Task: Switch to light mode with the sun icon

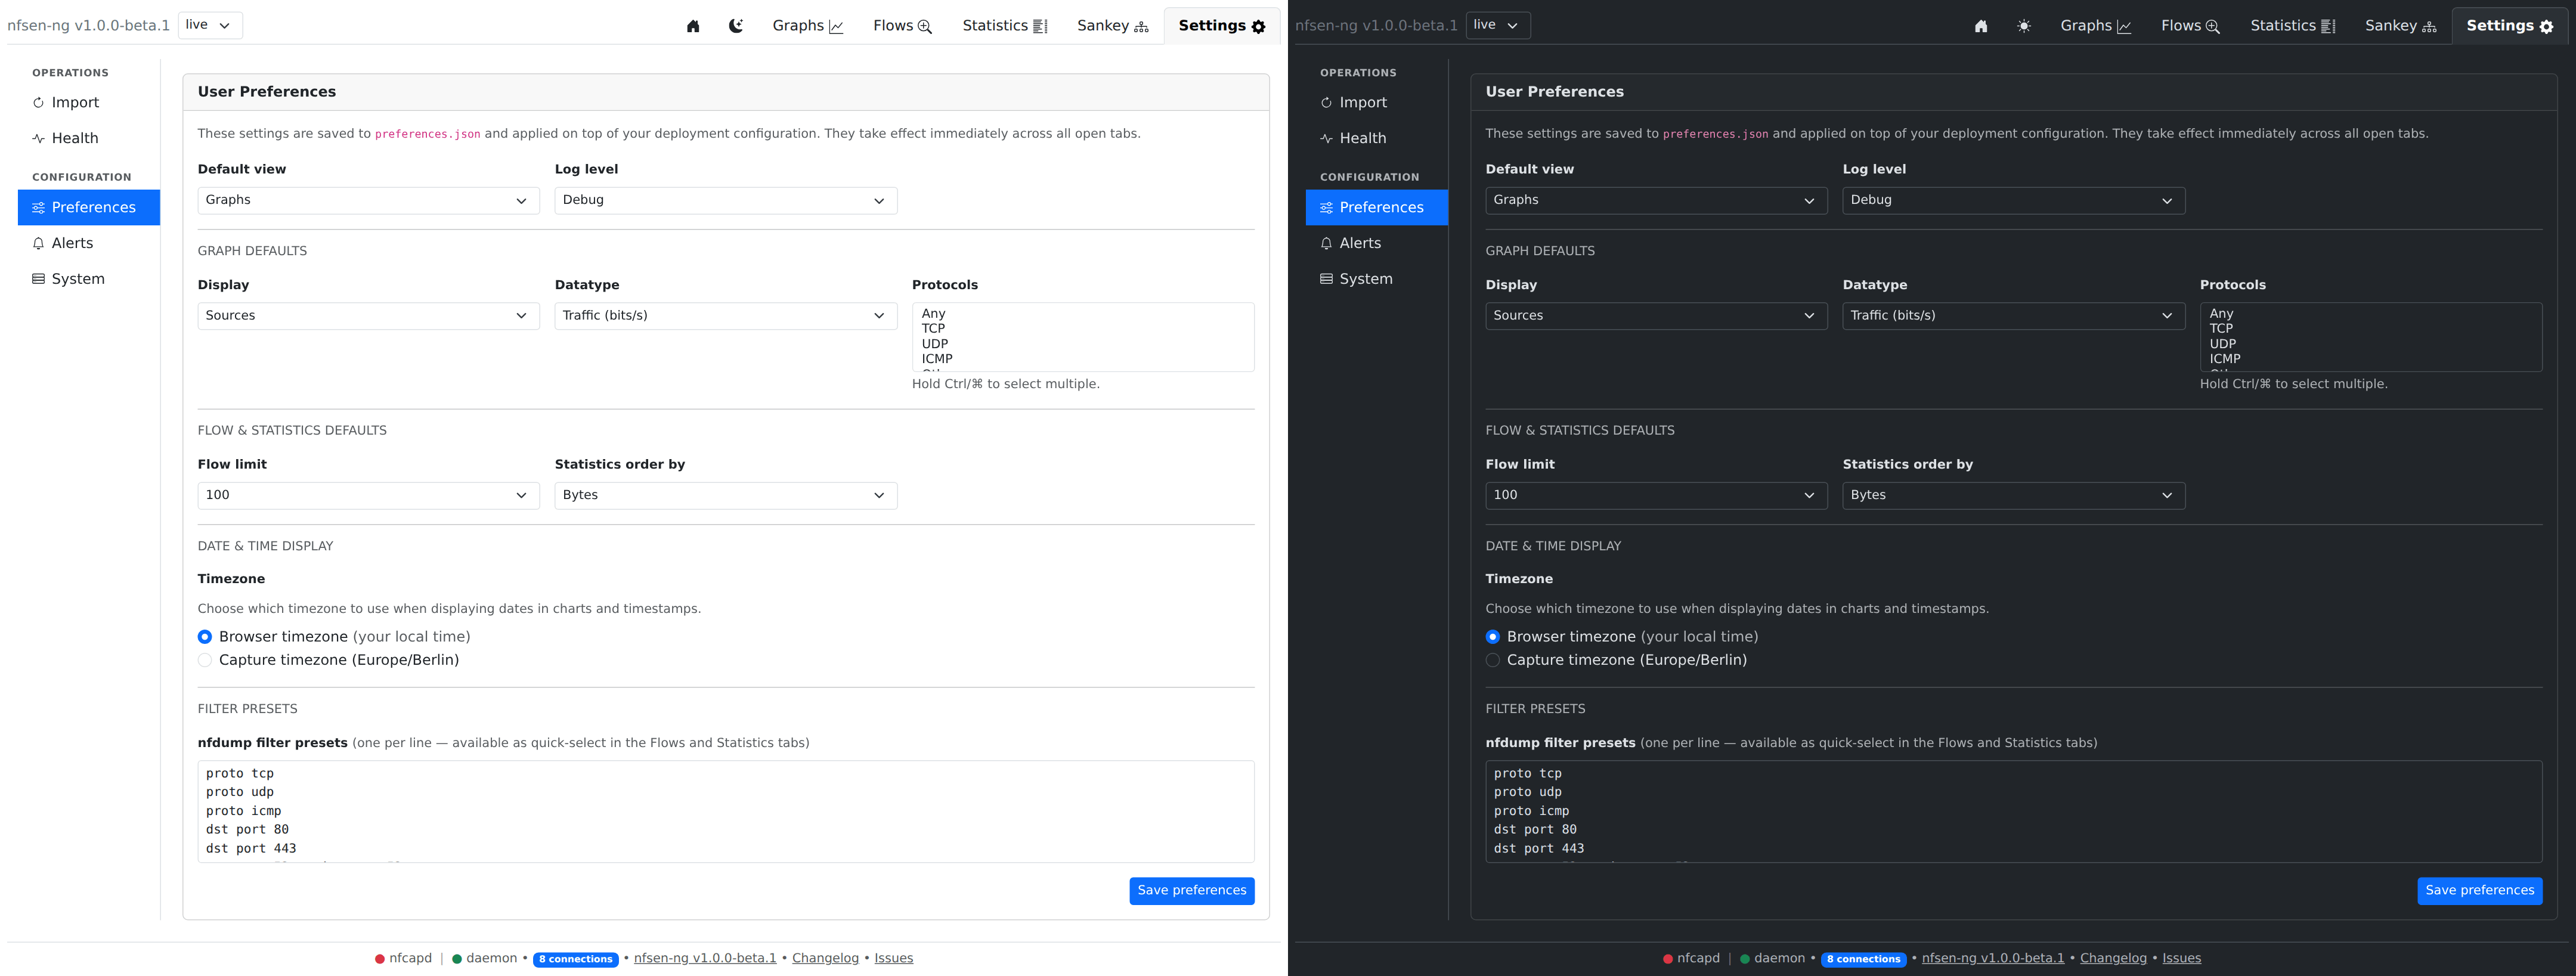Action: coord(2024,26)
